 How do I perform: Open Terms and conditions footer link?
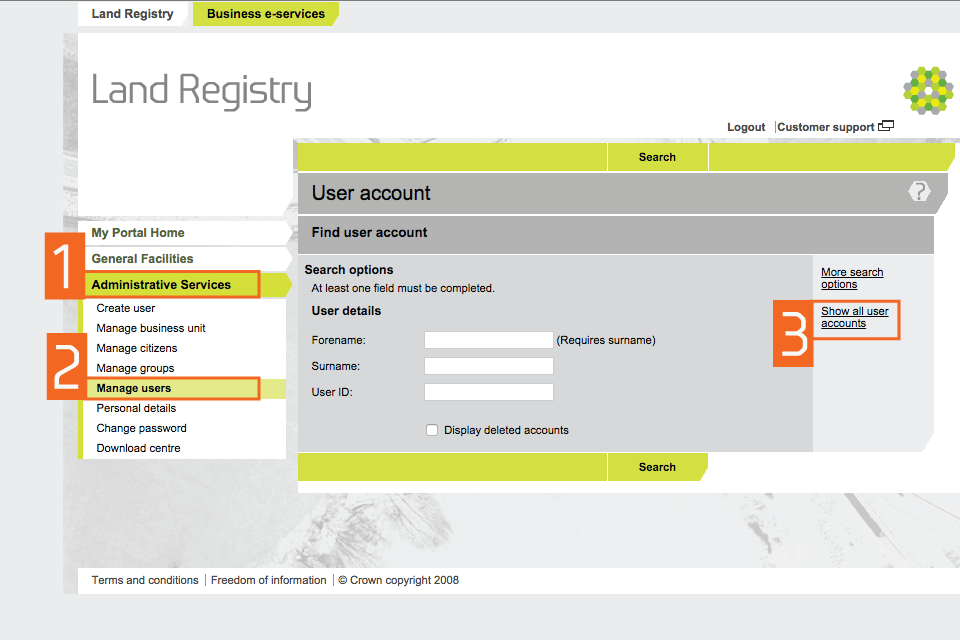click(145, 580)
